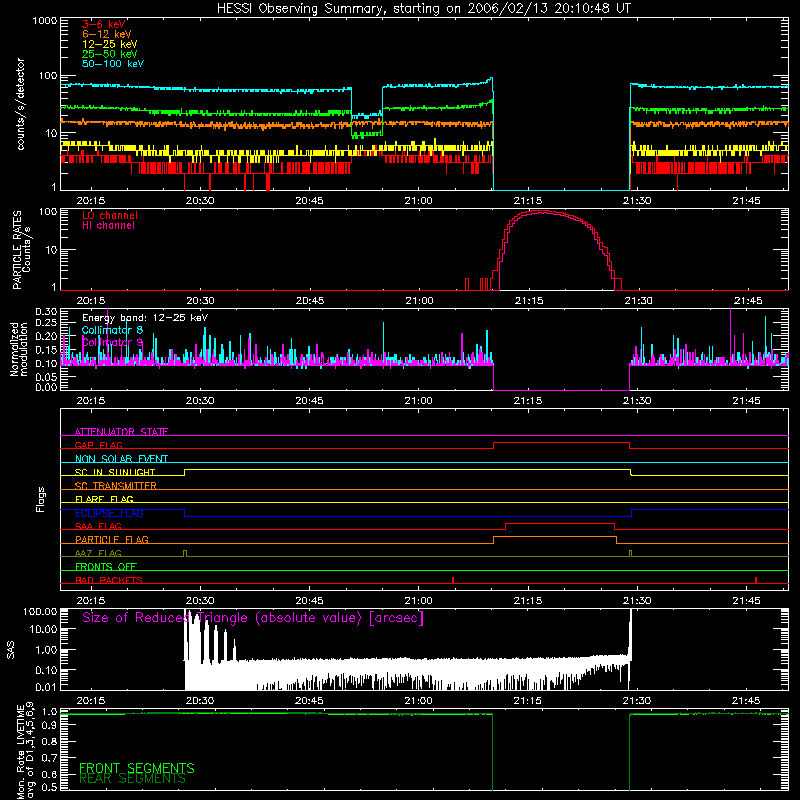Screen dimensions: 800x800
Task: Click the LO channel legend label
Action: tap(110, 215)
